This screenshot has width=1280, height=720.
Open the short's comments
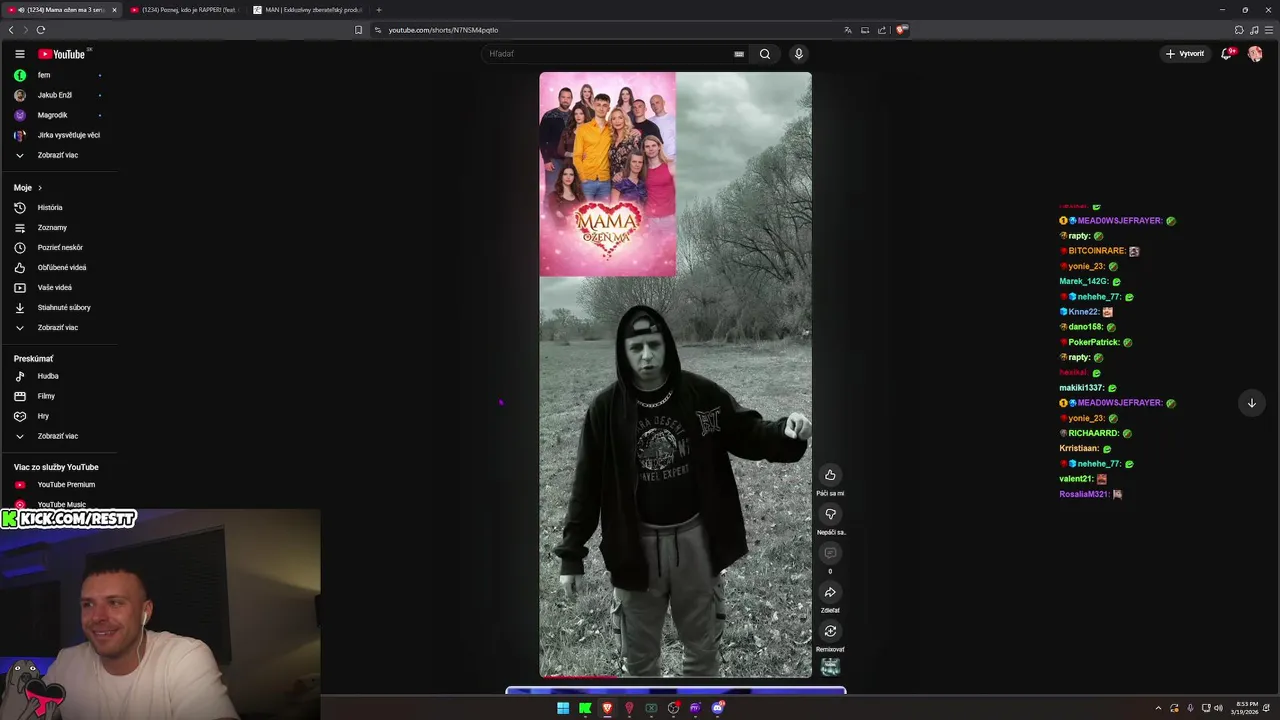pos(830,553)
